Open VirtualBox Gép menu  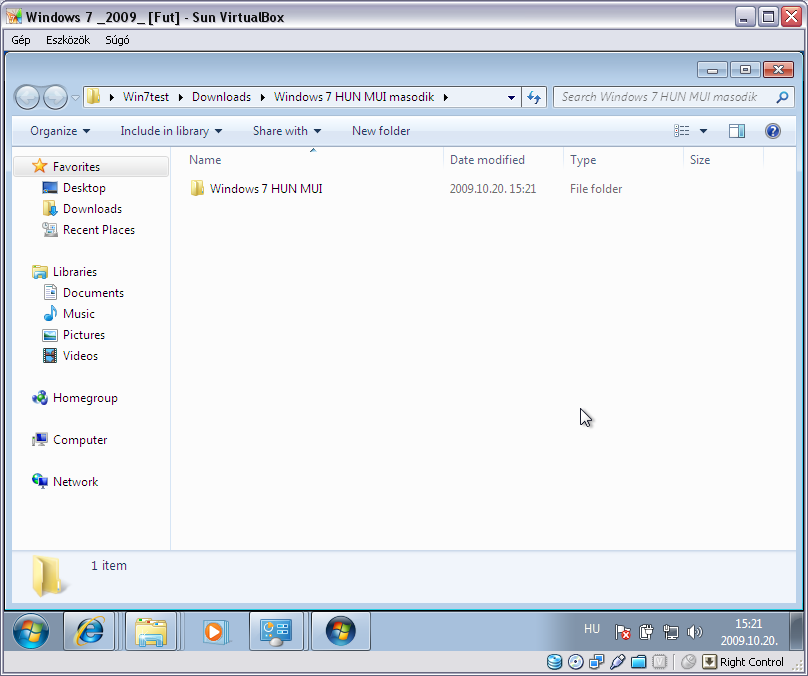coord(21,40)
